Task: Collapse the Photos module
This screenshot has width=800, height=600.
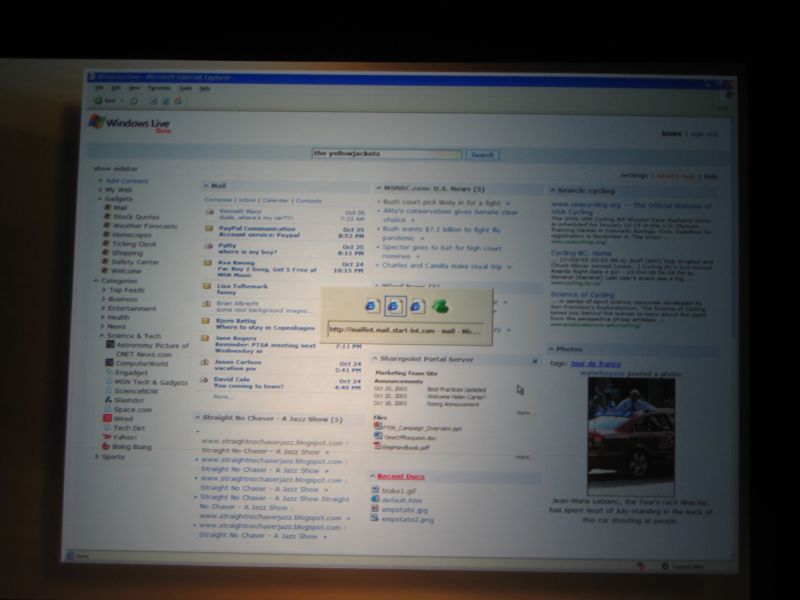Action: tap(552, 350)
